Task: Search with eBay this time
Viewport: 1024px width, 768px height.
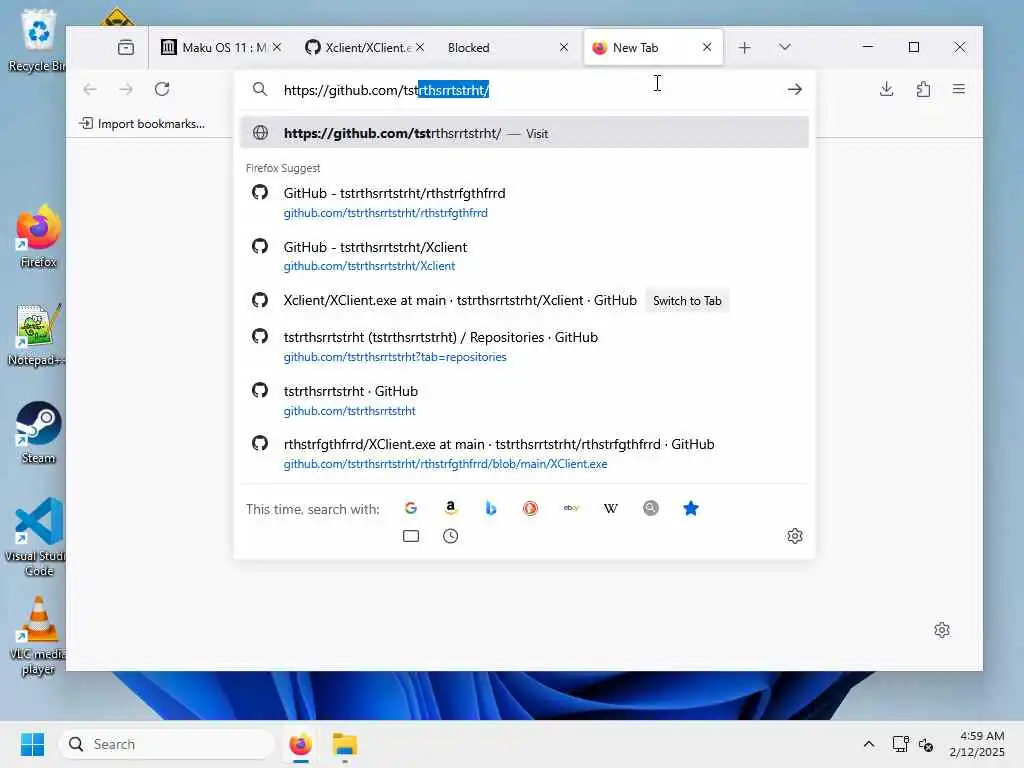Action: click(571, 508)
